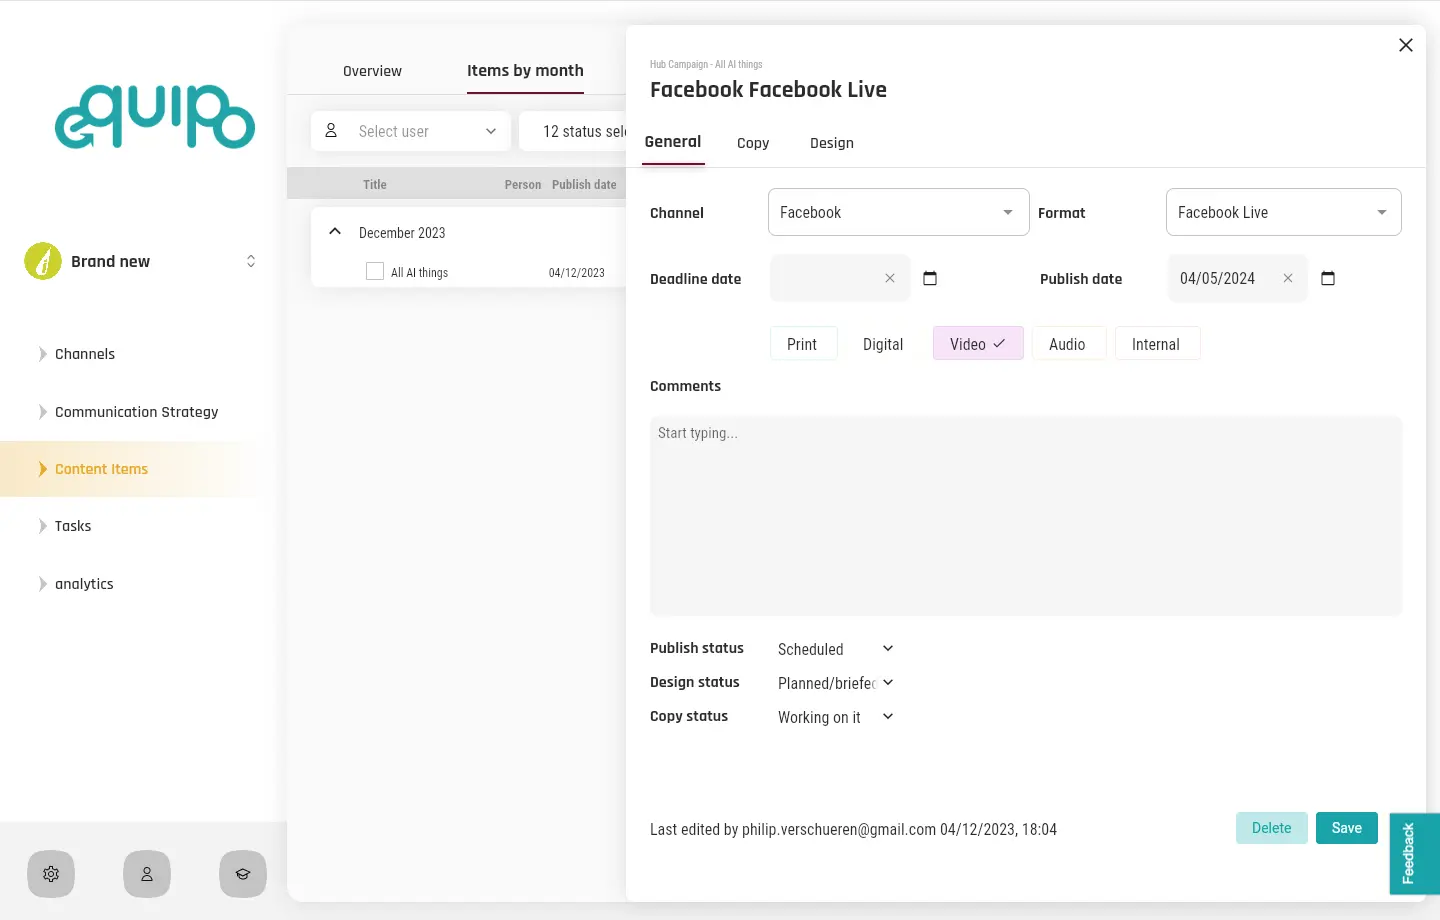Click the Brand new brand avatar icon
The height and width of the screenshot is (920, 1440).
click(x=43, y=261)
